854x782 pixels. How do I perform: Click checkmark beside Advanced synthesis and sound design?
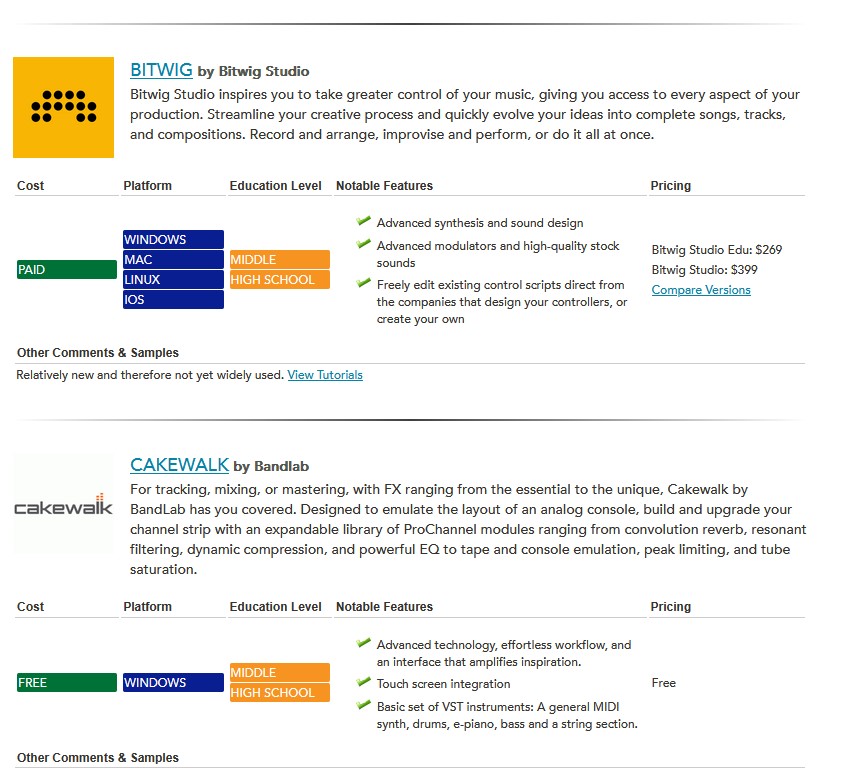(x=363, y=221)
